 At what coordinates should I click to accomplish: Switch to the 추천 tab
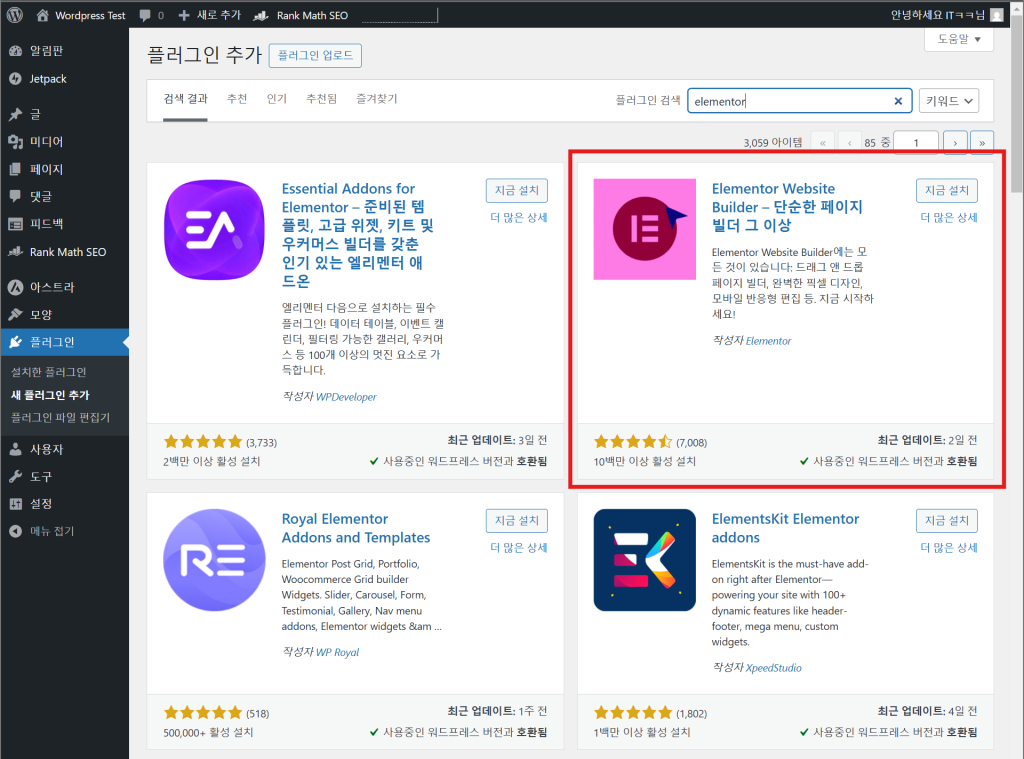236,99
